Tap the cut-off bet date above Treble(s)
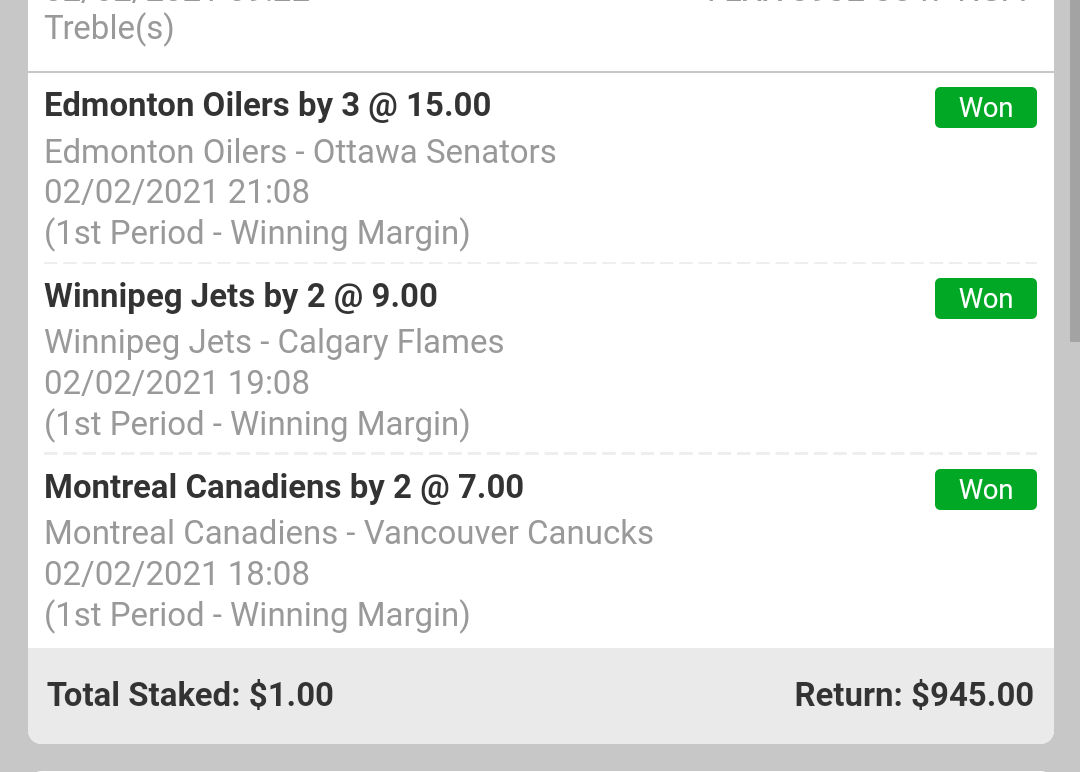Screen dimensions: 1080x772 pyautogui.click(x=177, y=3)
